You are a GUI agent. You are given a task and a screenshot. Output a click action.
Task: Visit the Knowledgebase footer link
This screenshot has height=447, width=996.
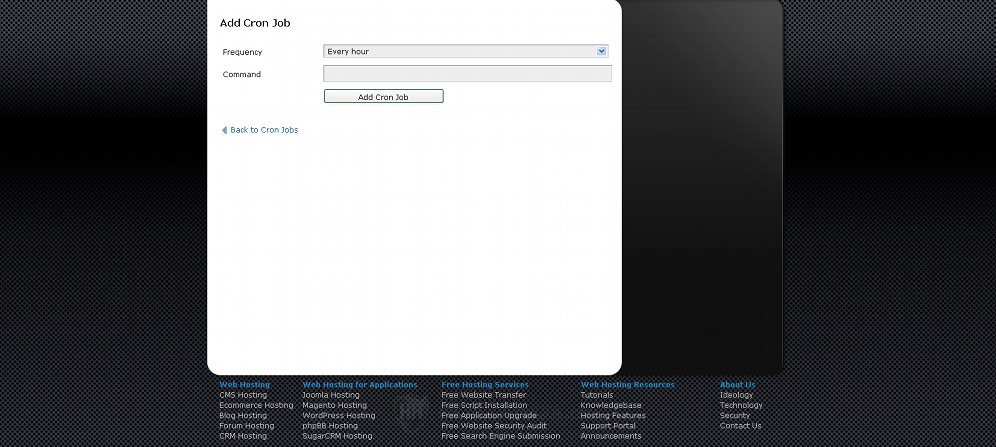point(611,405)
